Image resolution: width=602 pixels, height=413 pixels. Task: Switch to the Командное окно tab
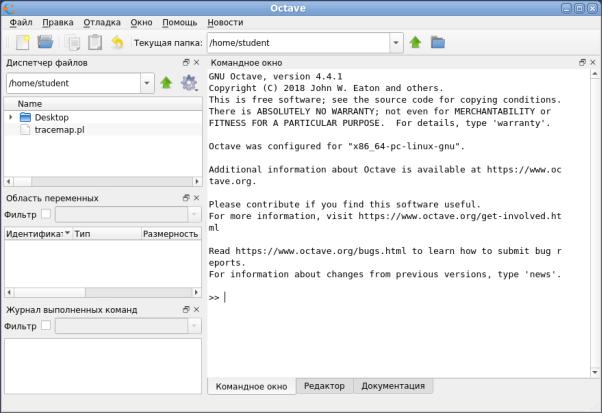[x=251, y=386]
